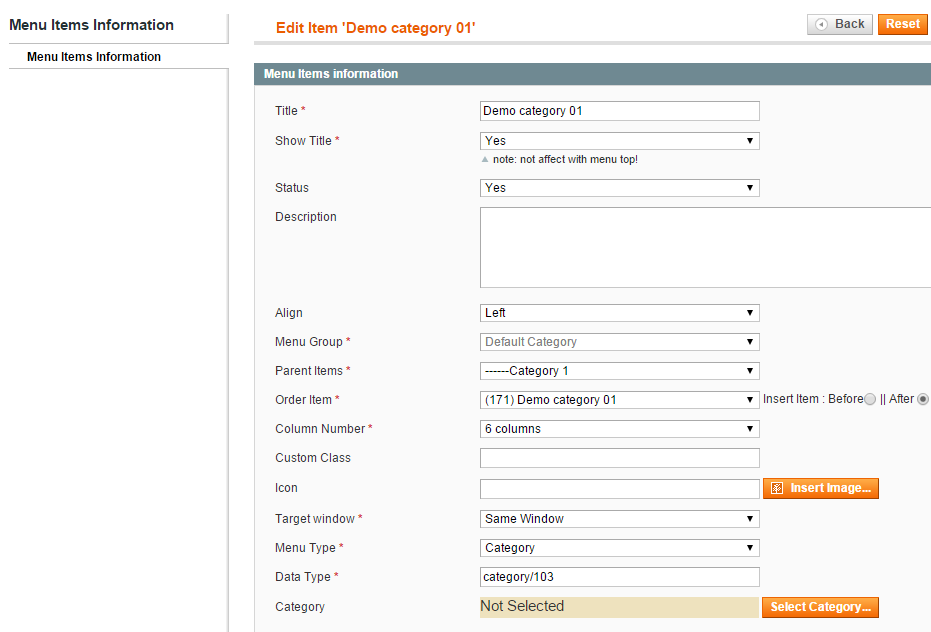
Task: Click the Back arrow icon
Action: 821,24
